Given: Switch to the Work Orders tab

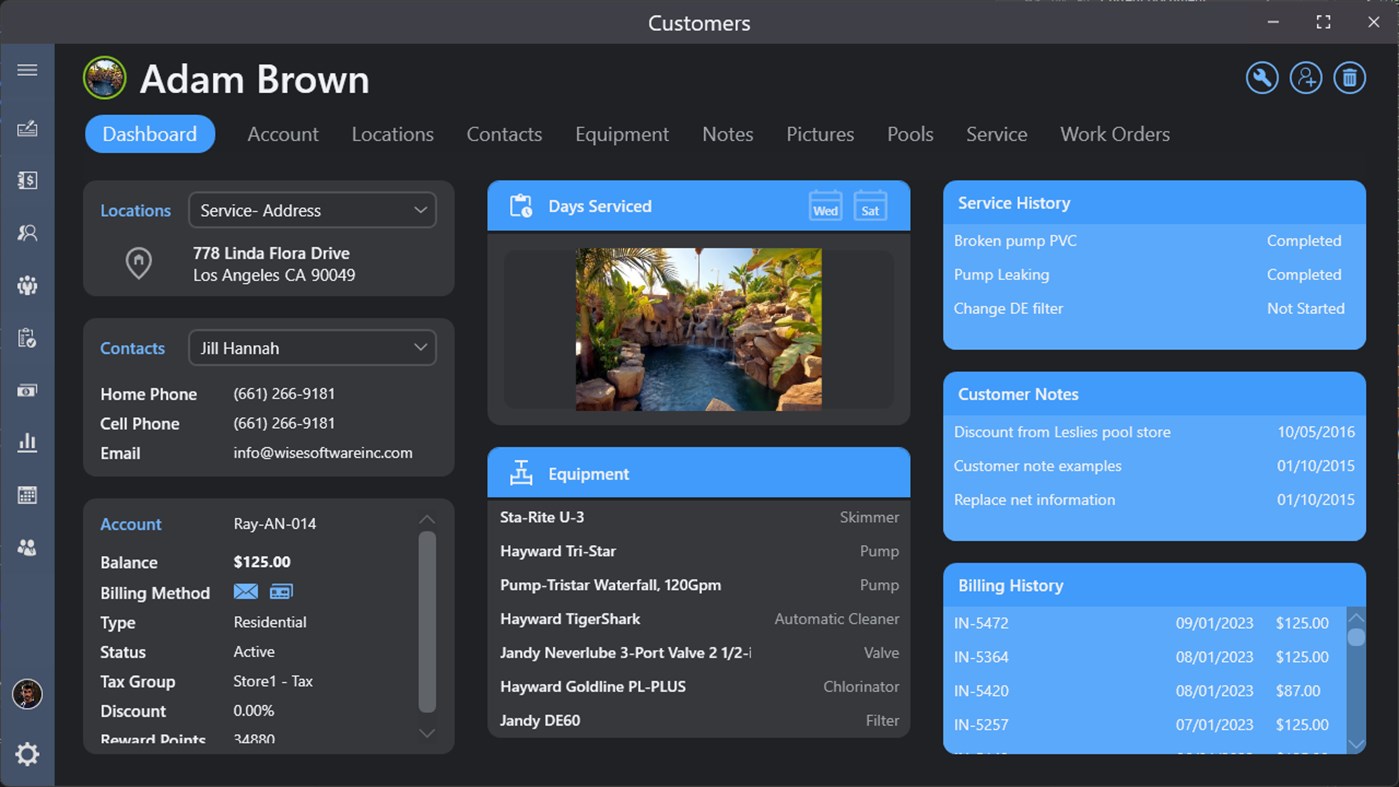Looking at the screenshot, I should pyautogui.click(x=1114, y=133).
